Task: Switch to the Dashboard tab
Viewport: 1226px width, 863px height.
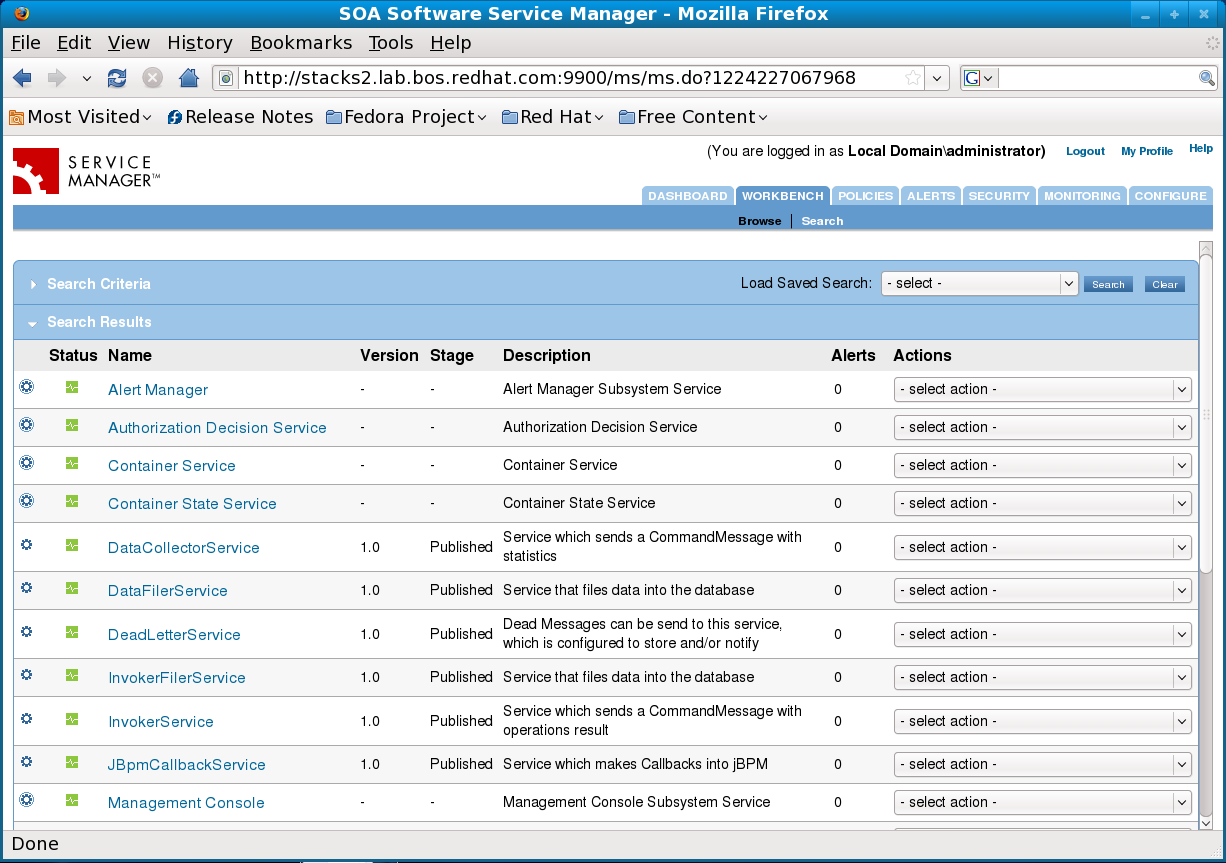Action: pyautogui.click(x=688, y=196)
